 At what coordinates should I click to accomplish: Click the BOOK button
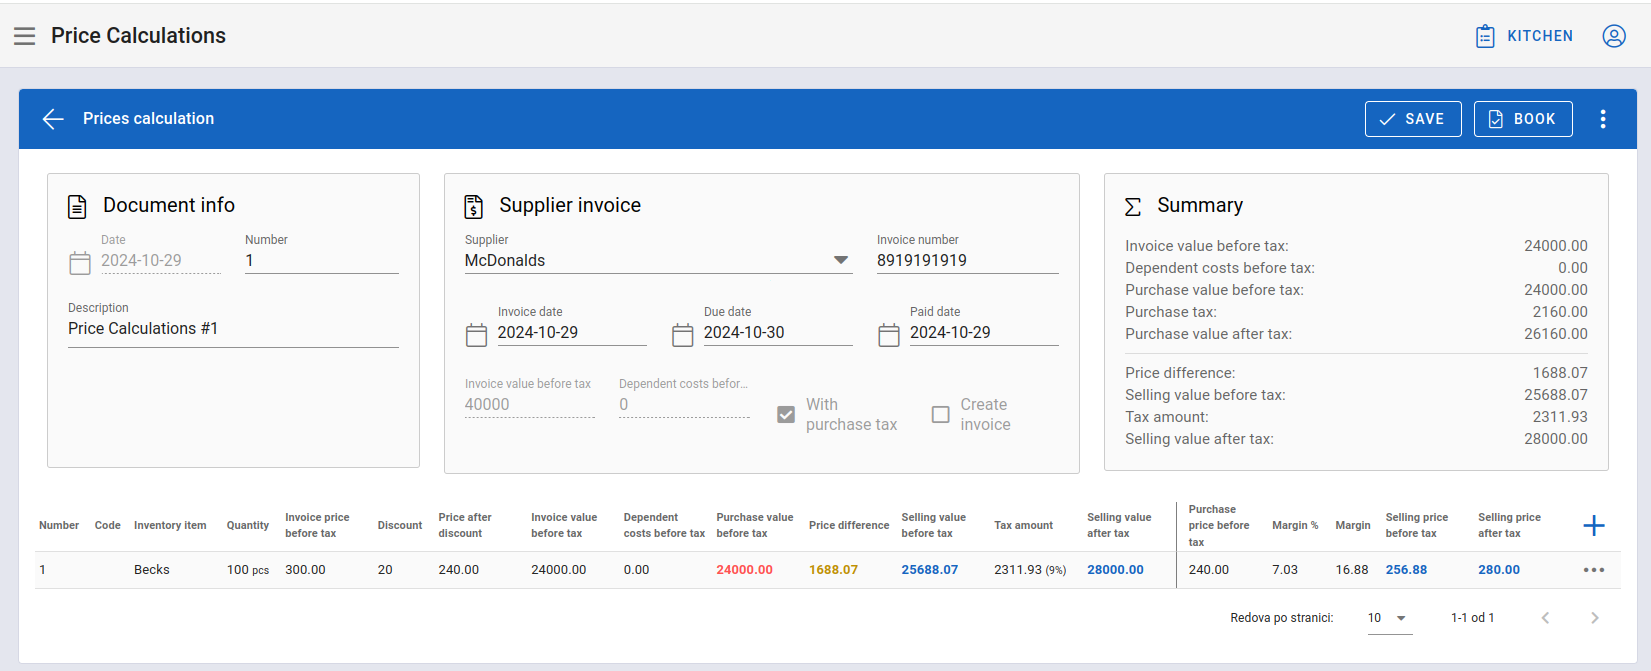pyautogui.click(x=1523, y=119)
